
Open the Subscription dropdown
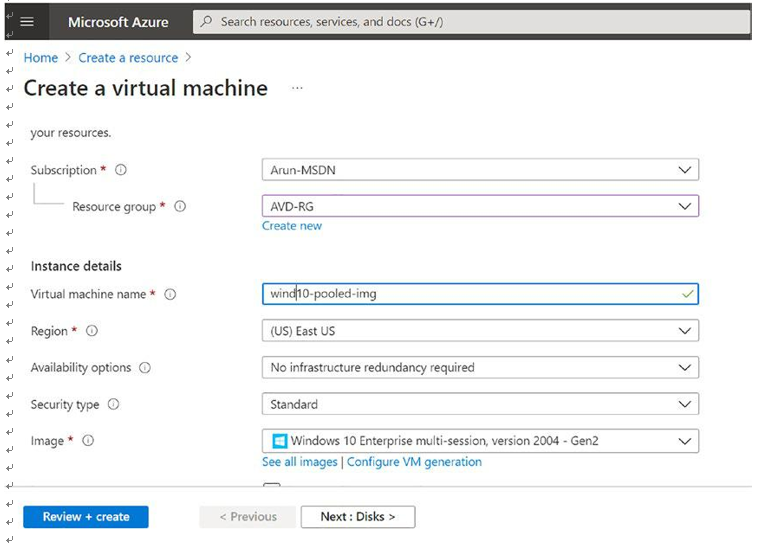click(x=480, y=170)
